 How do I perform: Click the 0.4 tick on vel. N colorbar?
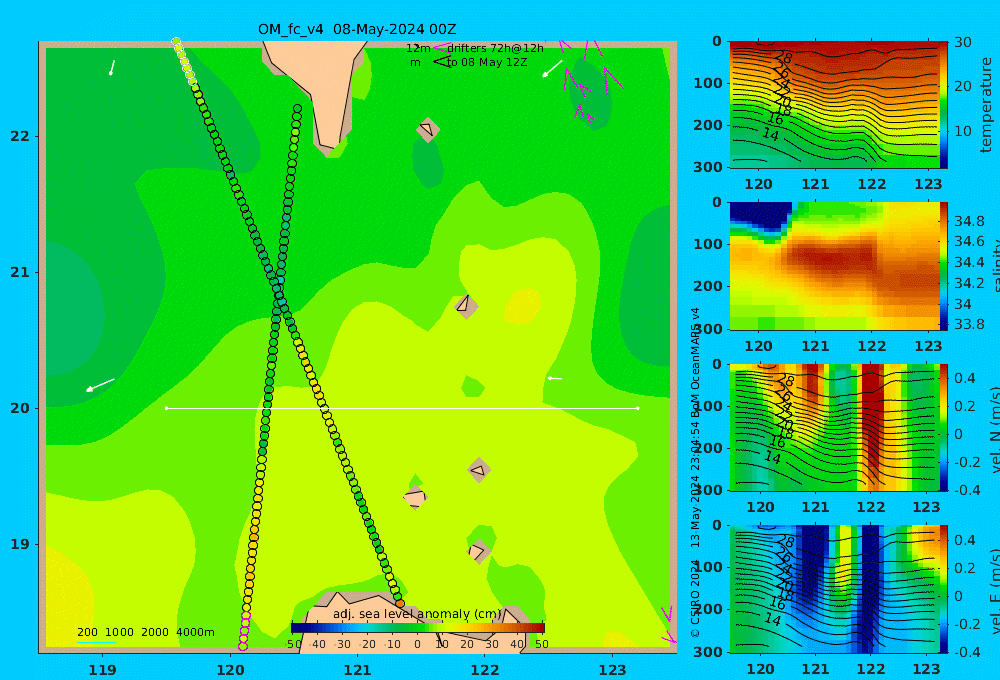point(965,378)
